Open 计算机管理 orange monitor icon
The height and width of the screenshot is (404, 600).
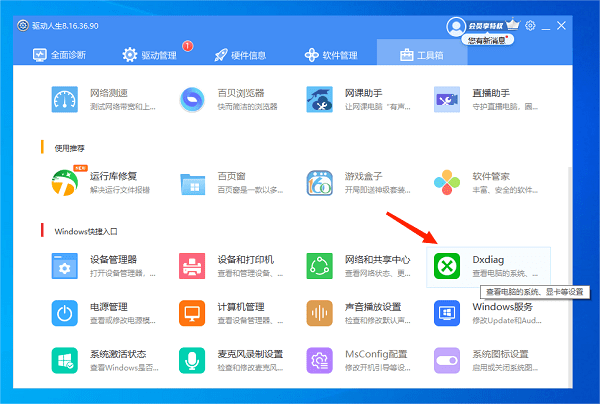click(x=192, y=313)
